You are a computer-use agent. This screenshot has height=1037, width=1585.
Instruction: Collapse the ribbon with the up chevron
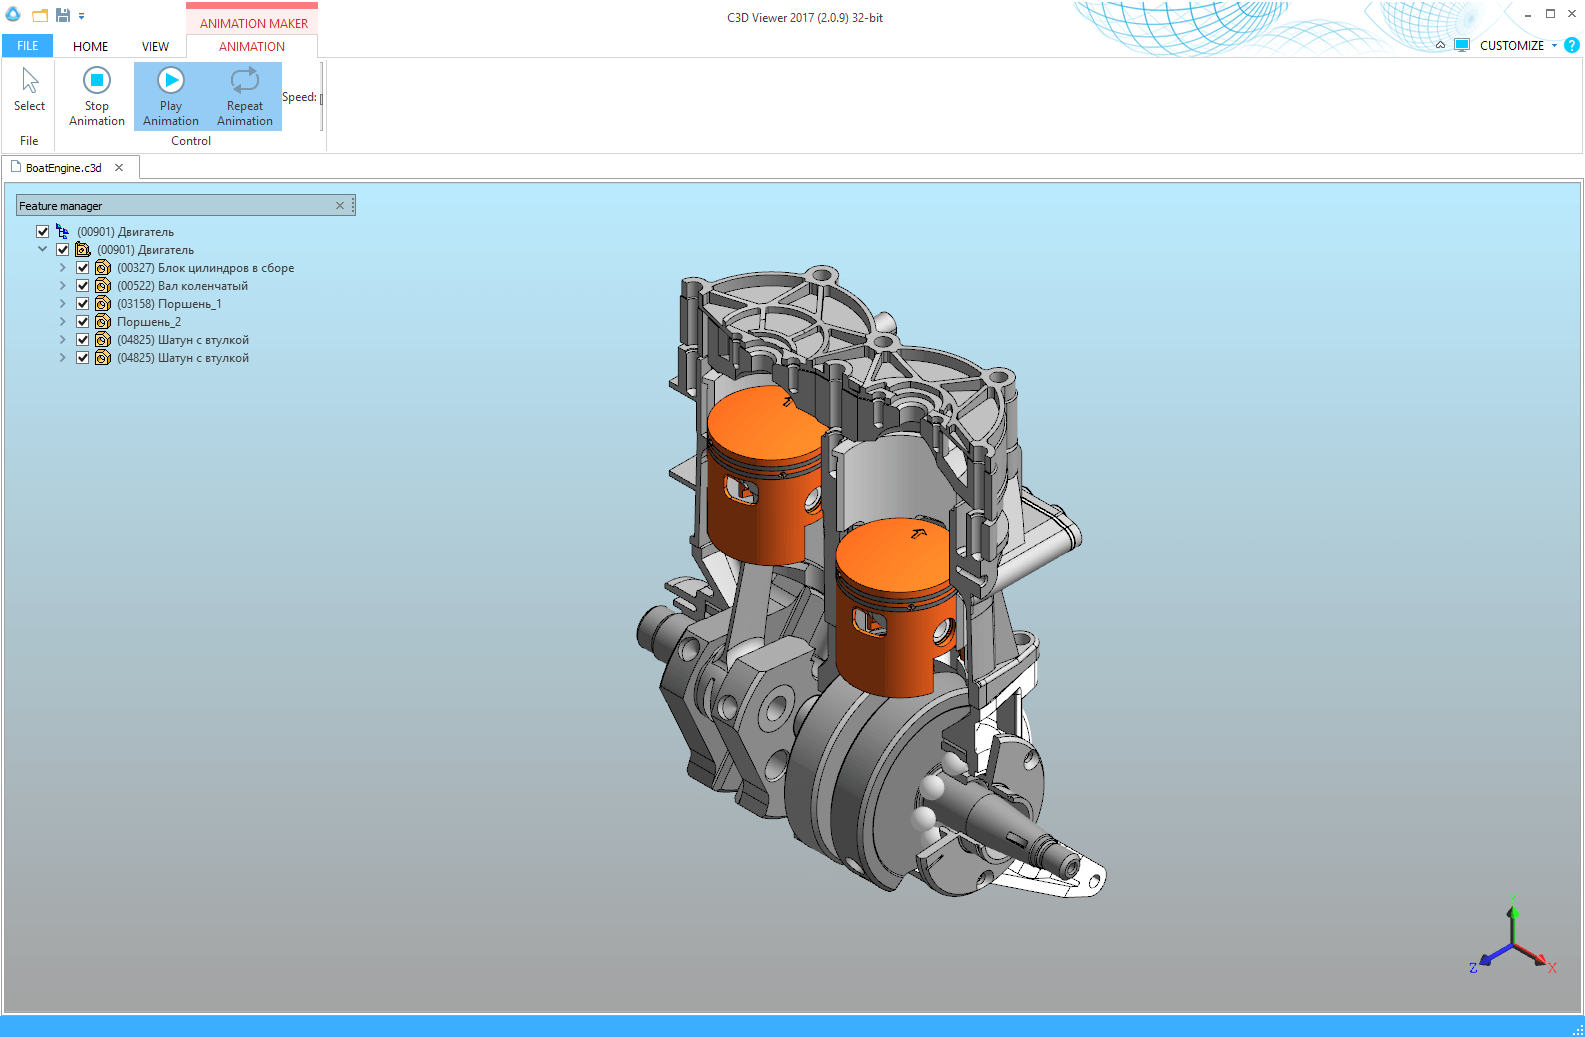(1440, 46)
